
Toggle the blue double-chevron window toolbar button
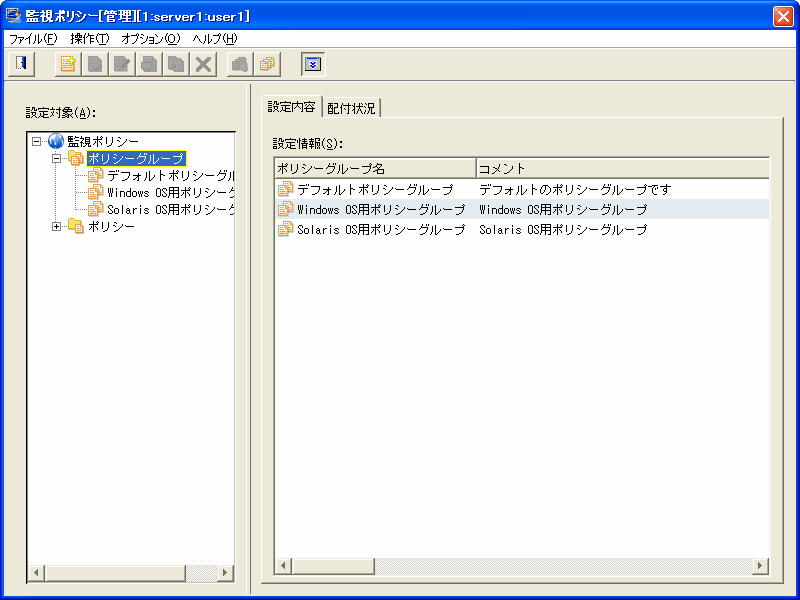[313, 64]
